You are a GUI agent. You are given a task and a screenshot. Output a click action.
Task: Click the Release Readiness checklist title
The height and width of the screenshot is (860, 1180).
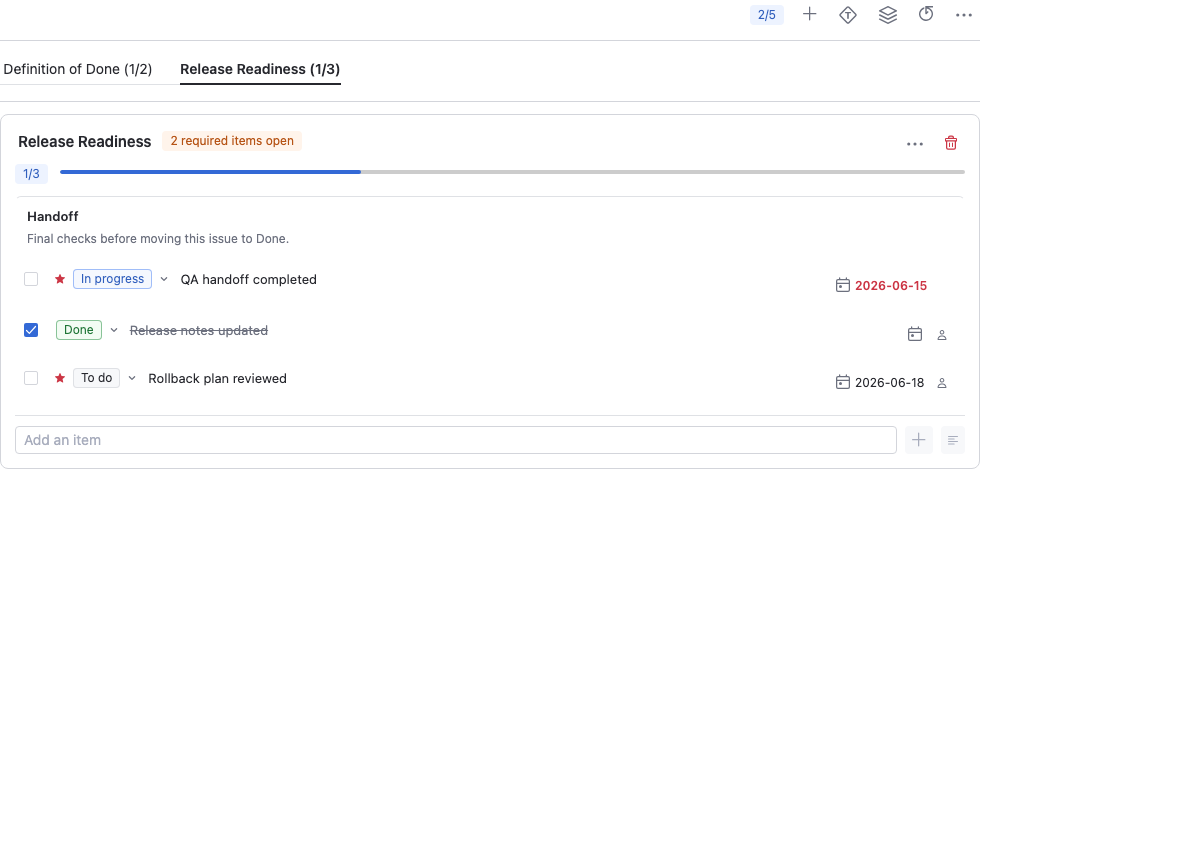84,142
